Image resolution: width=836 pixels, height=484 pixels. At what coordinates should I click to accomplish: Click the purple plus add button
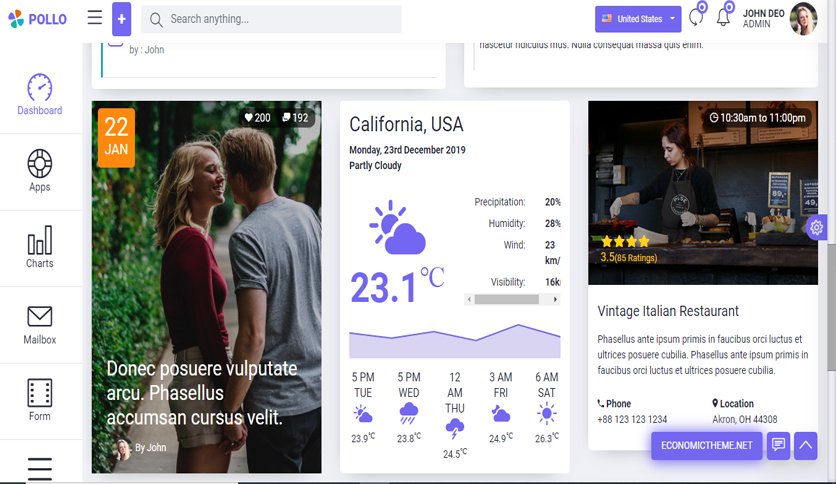tap(122, 19)
